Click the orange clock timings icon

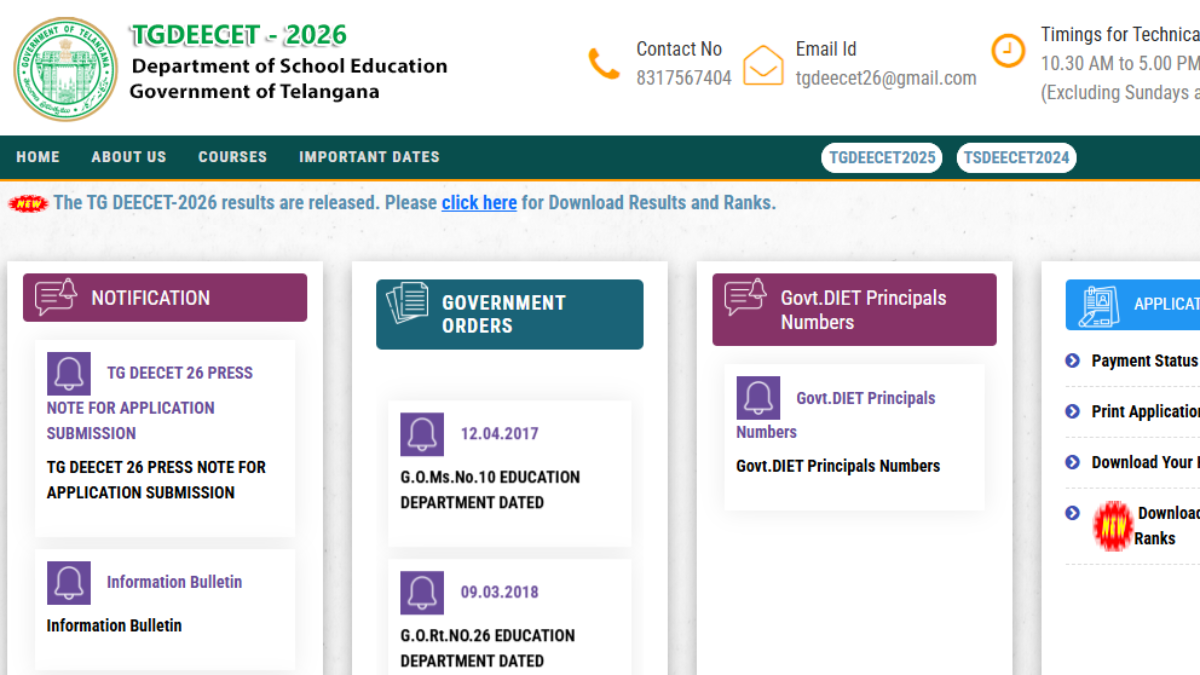[x=1008, y=49]
